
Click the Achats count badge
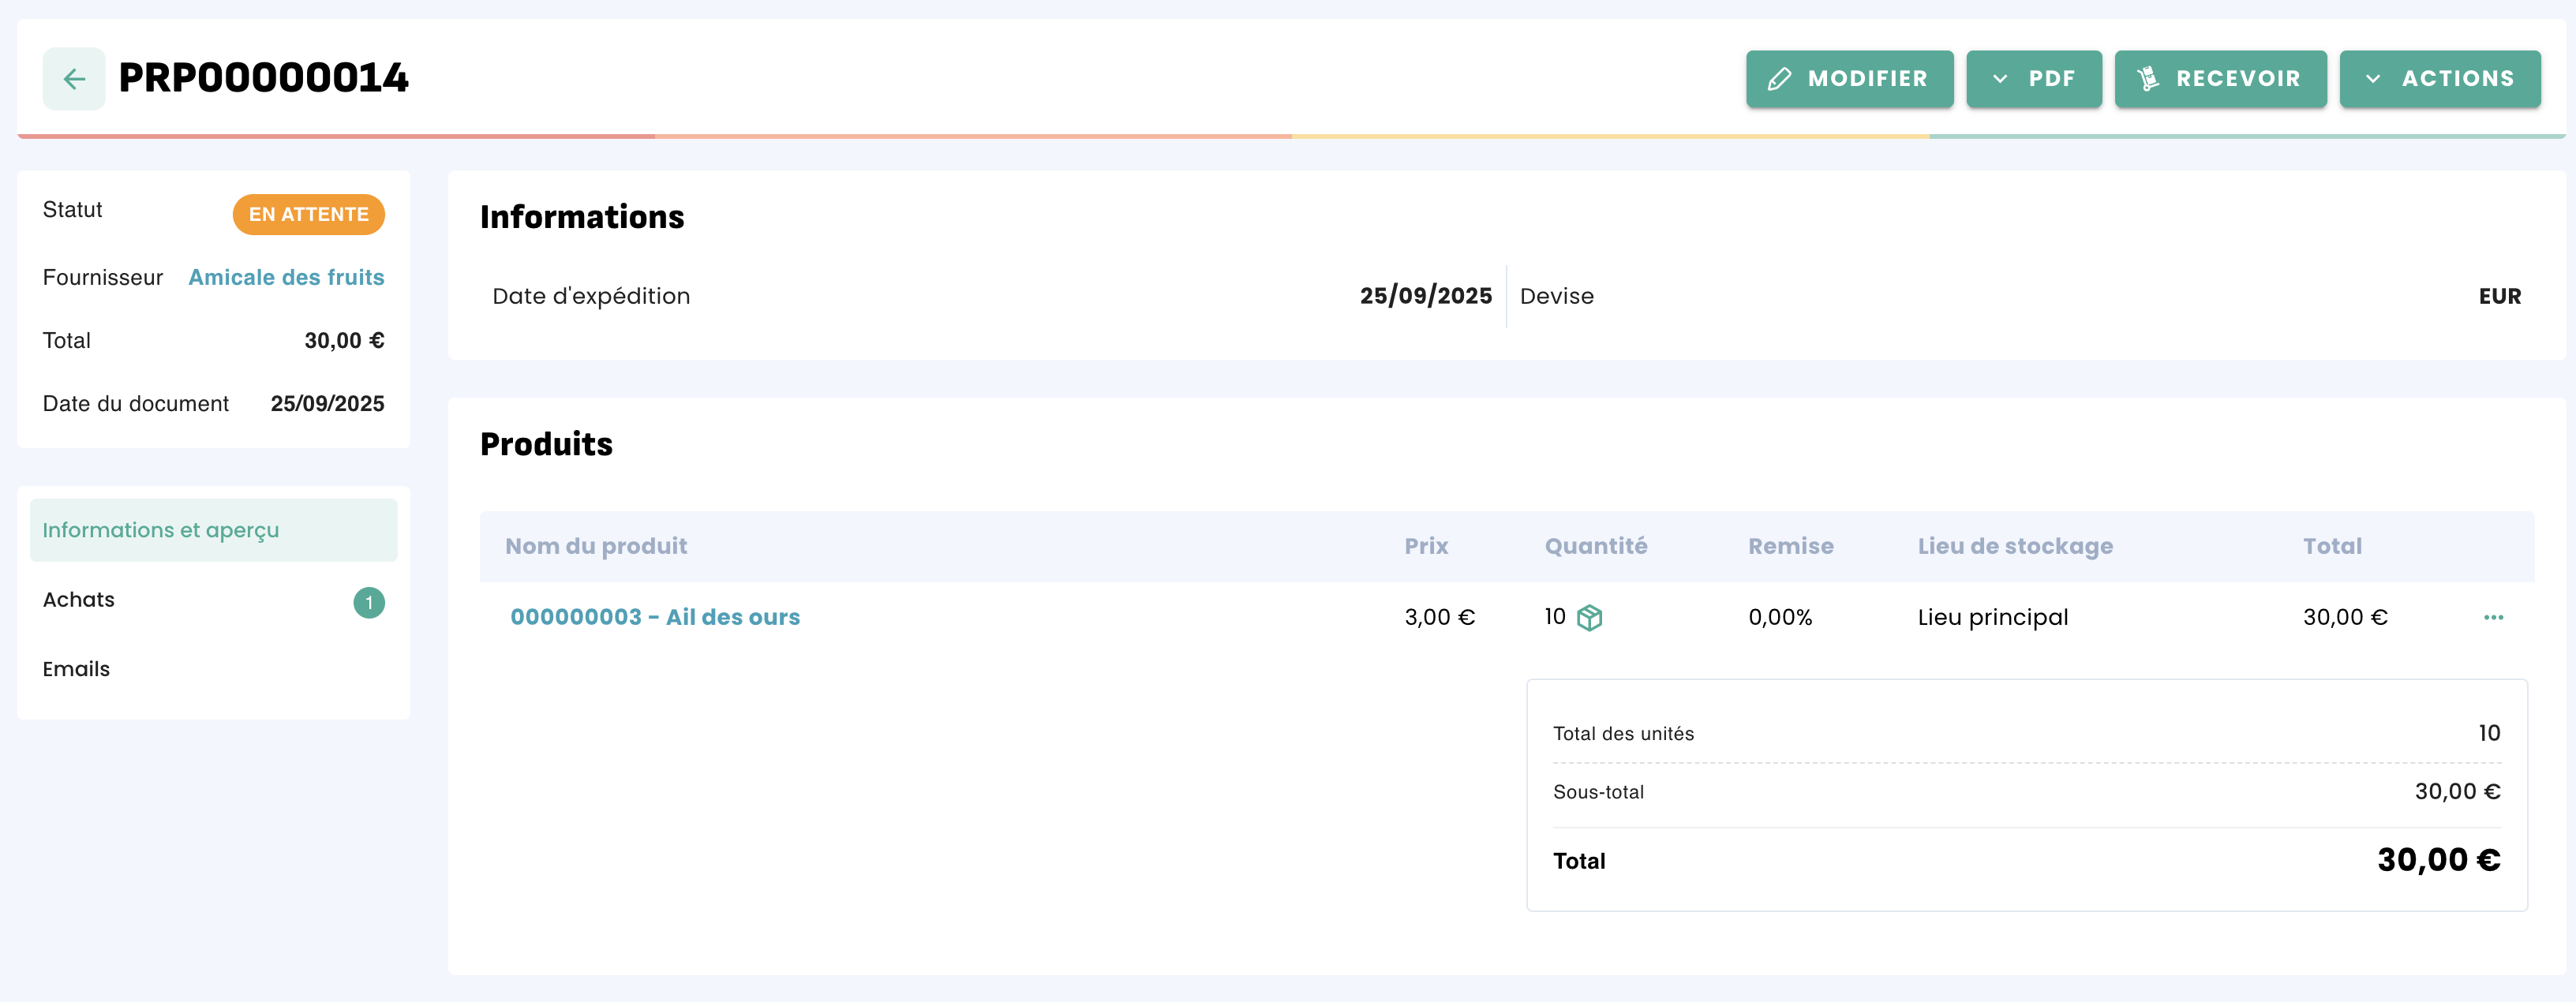pyautogui.click(x=369, y=602)
